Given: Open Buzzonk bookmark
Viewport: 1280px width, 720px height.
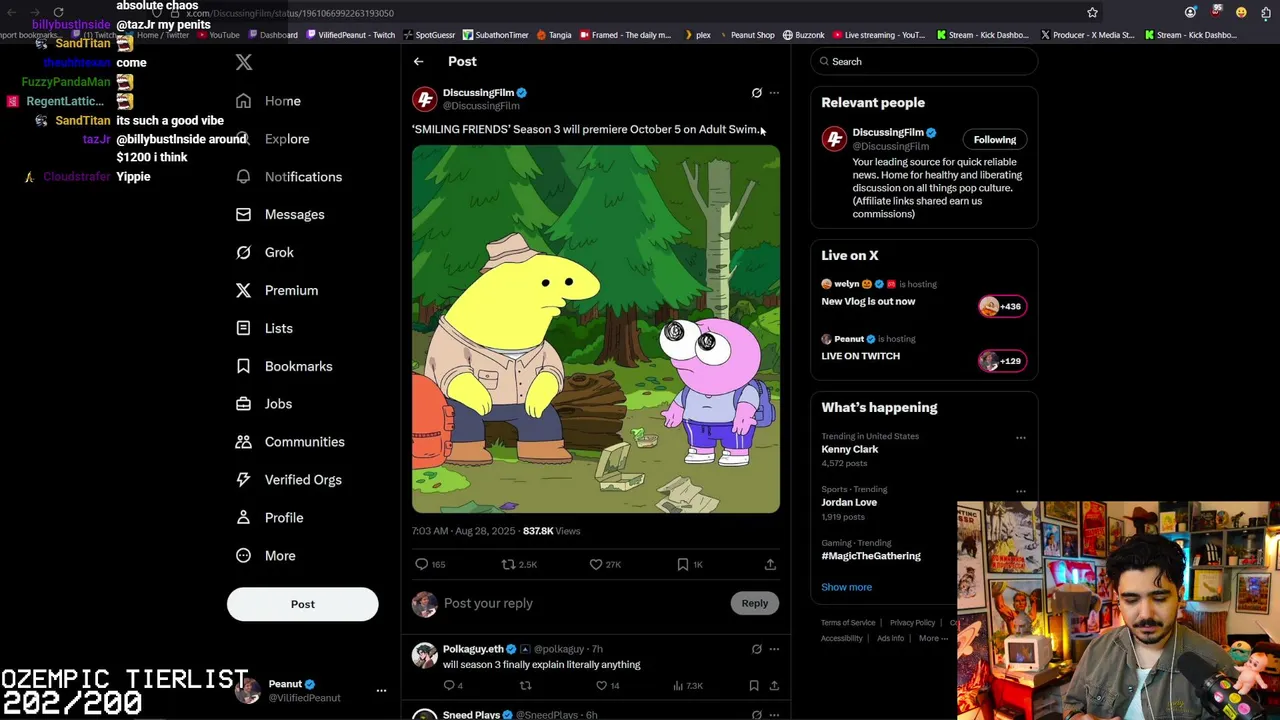Looking at the screenshot, I should click(x=804, y=35).
